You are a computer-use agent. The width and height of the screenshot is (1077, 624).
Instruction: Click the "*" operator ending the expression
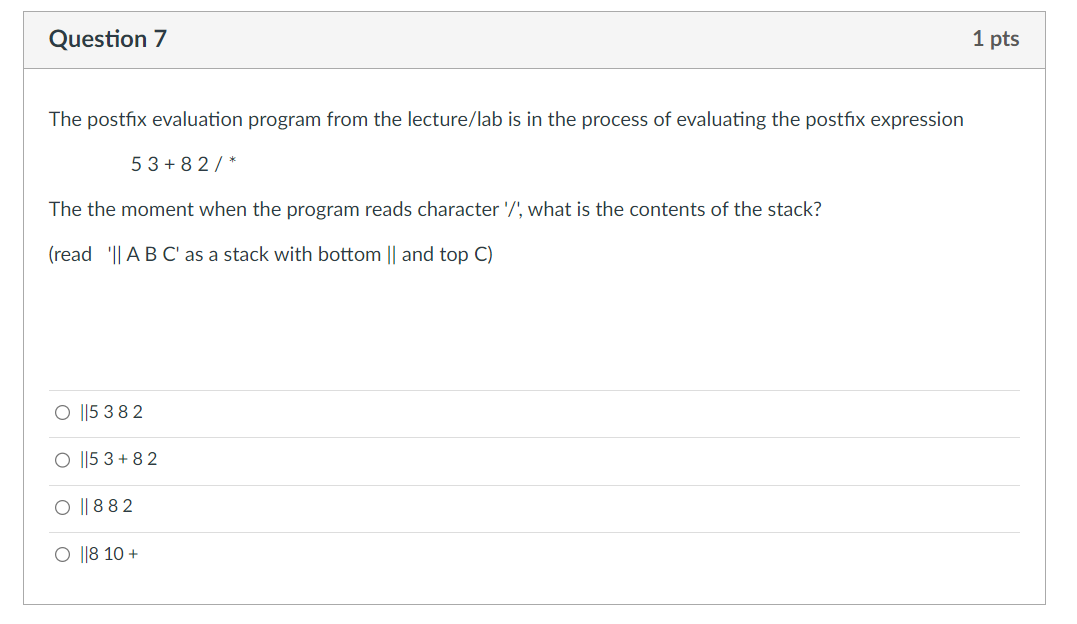click(233, 162)
